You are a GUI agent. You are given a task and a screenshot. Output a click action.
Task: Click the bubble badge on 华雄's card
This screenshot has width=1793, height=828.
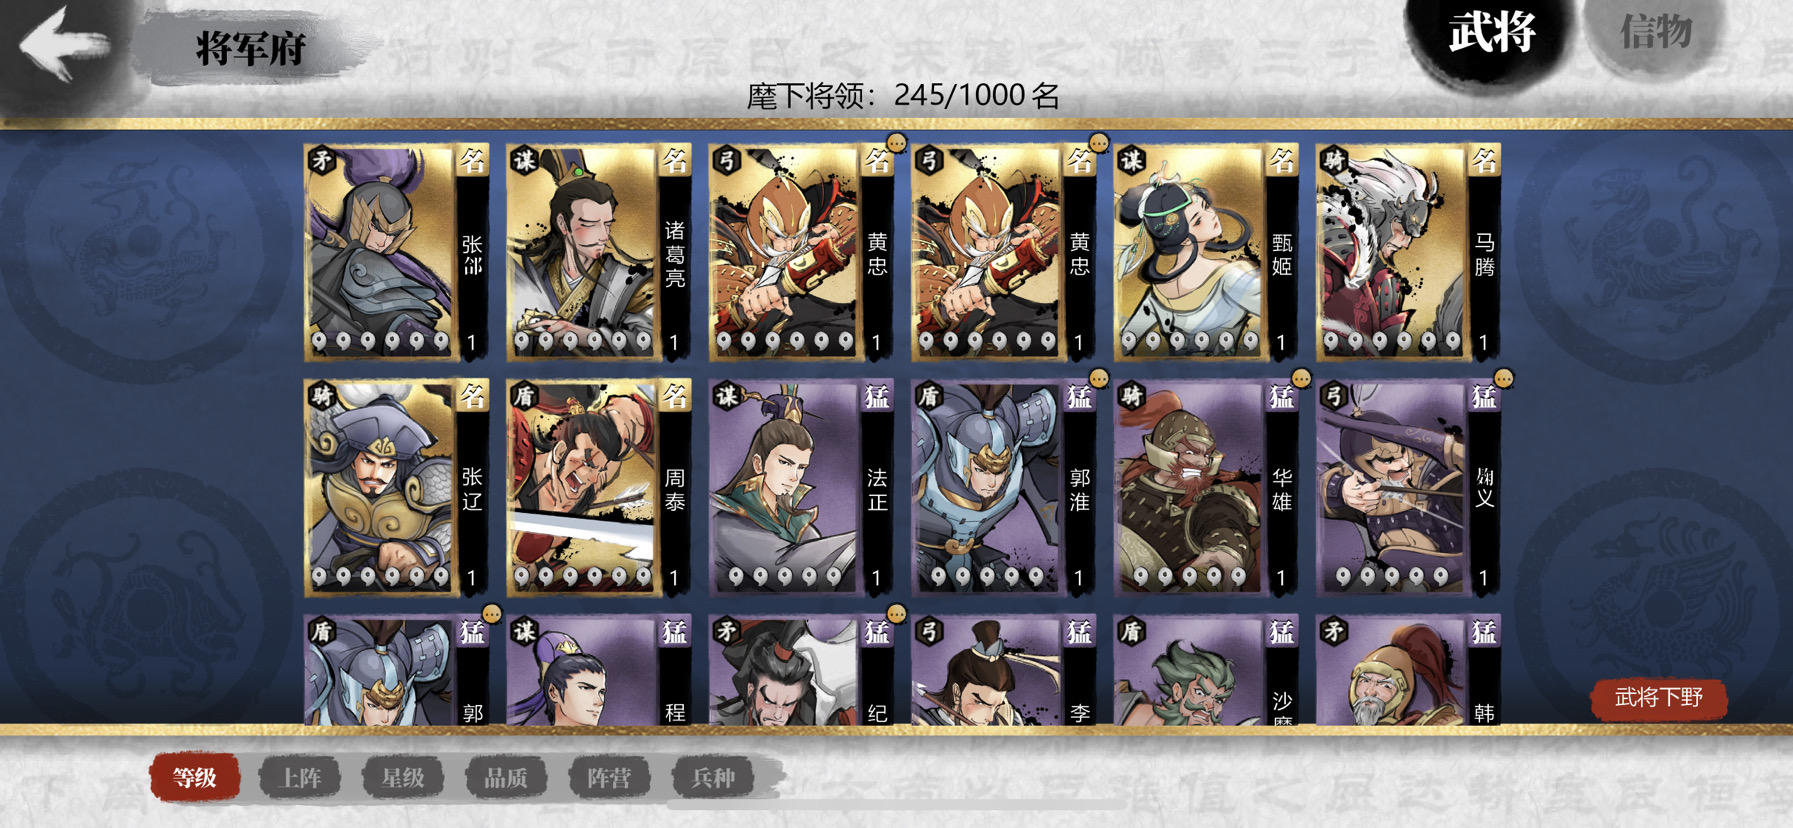click(x=1301, y=379)
